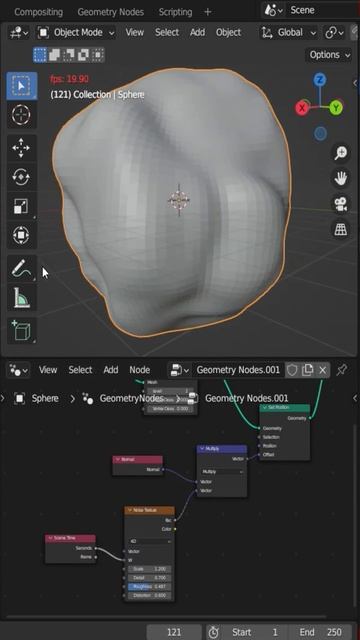Image resolution: width=360 pixels, height=640 pixels.
Task: Open the viewport Select menu
Action: pyautogui.click(x=167, y=33)
